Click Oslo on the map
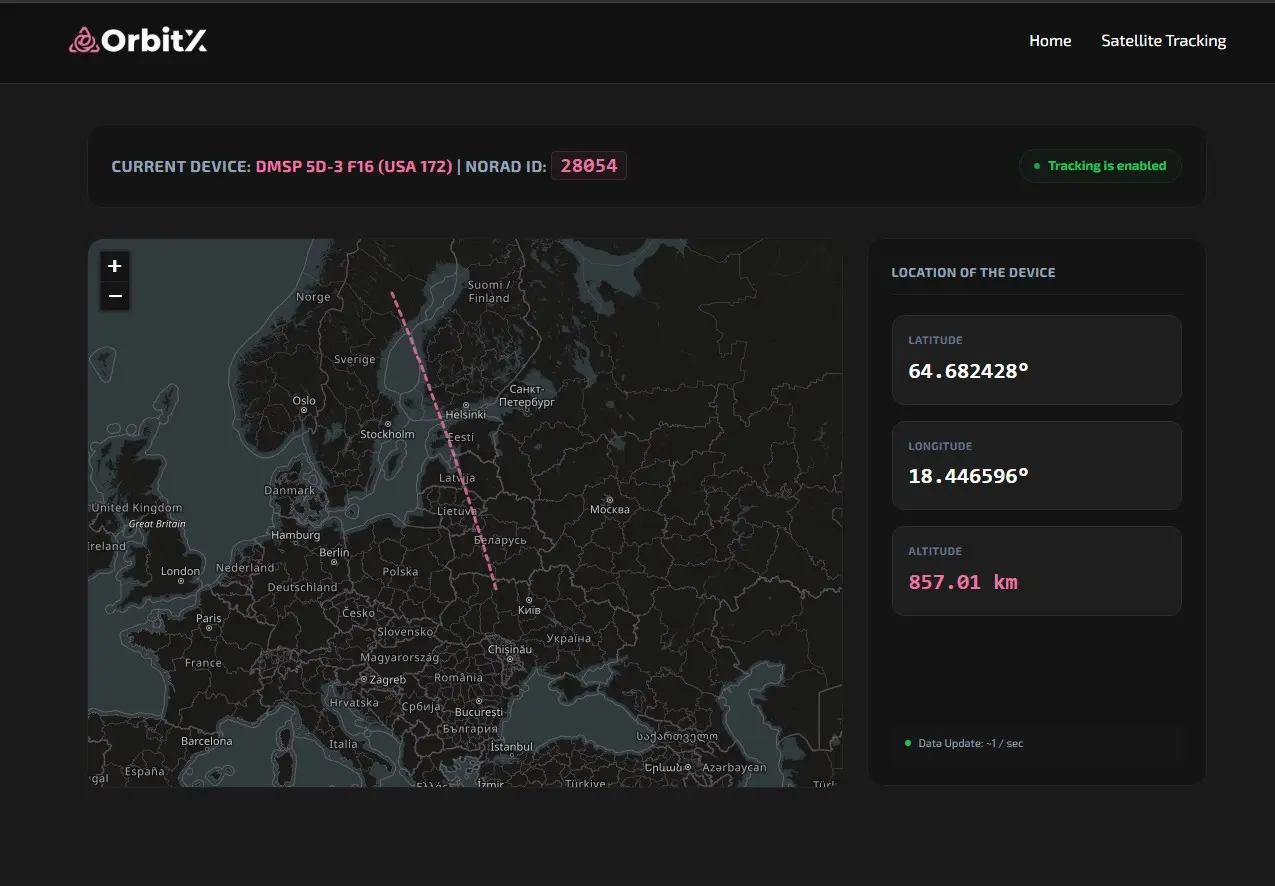 coord(304,401)
